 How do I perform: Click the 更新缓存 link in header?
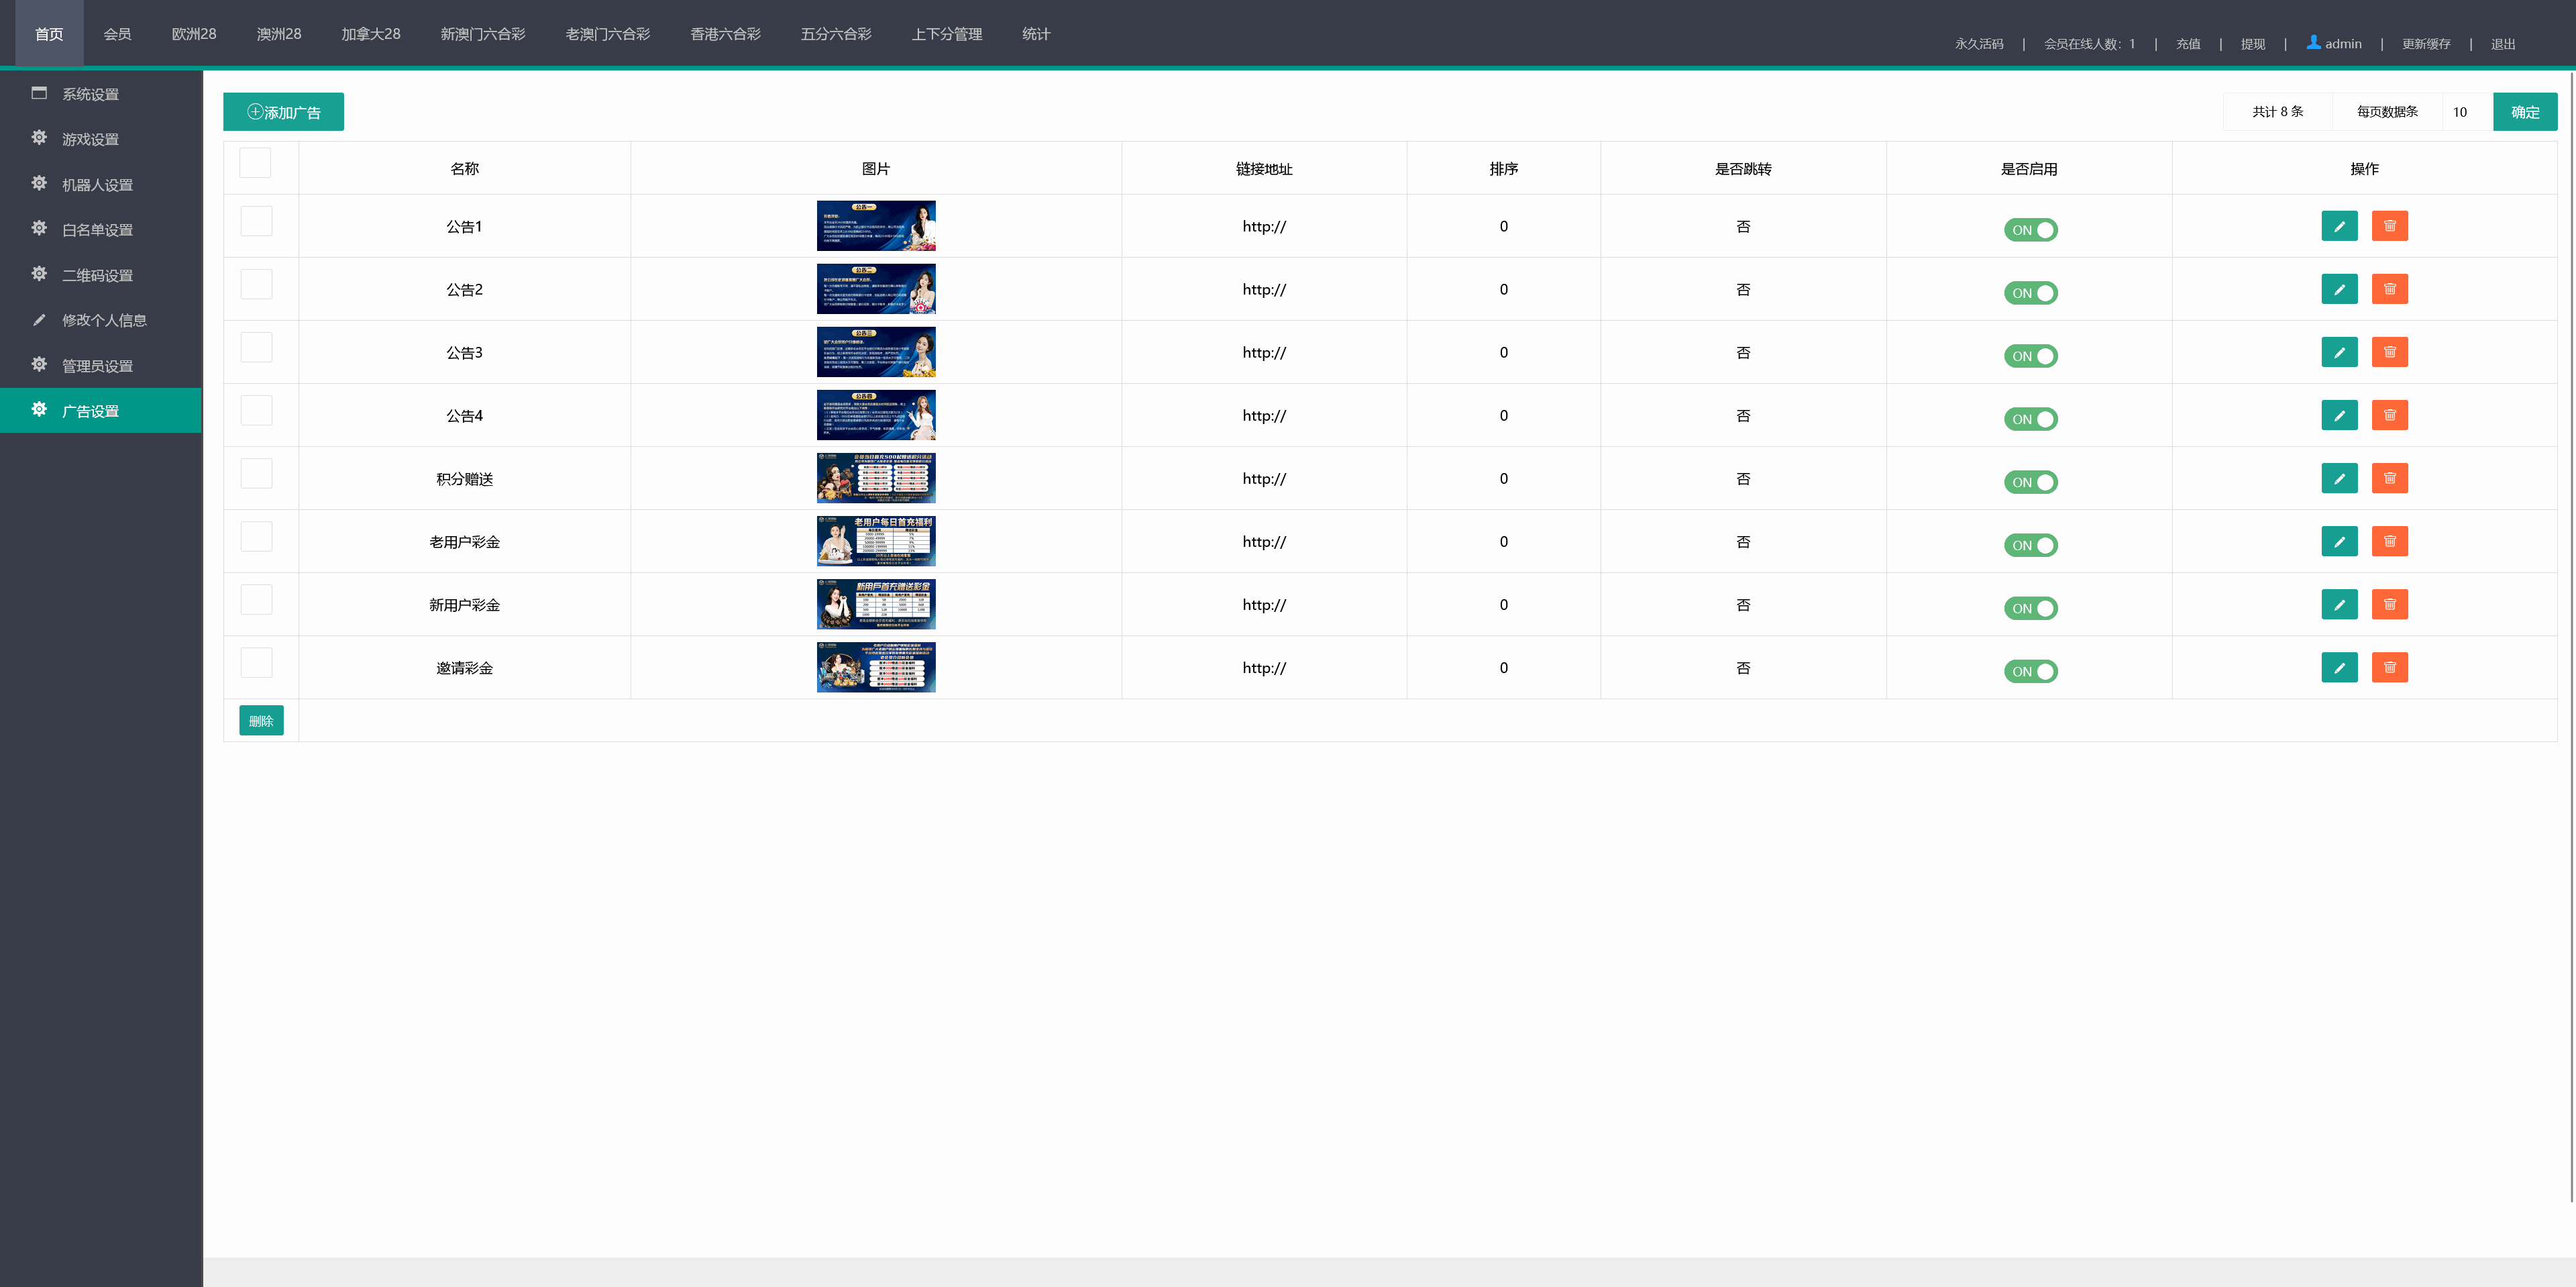click(x=2425, y=44)
